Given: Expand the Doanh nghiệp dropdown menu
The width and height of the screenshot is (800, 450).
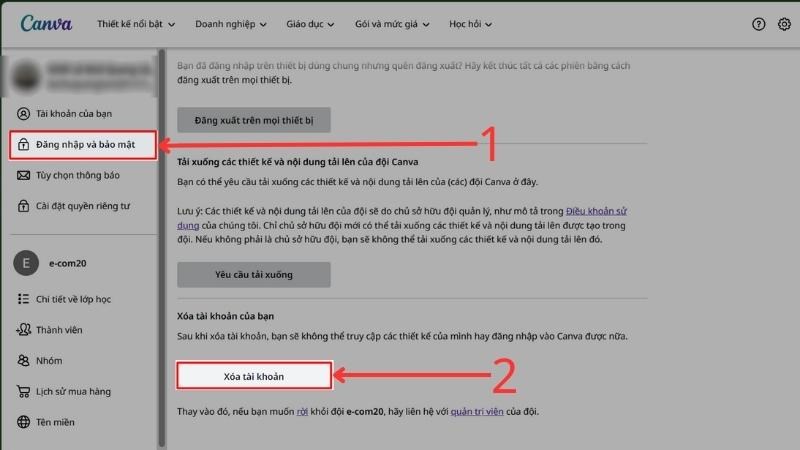Looking at the screenshot, I should click(231, 24).
